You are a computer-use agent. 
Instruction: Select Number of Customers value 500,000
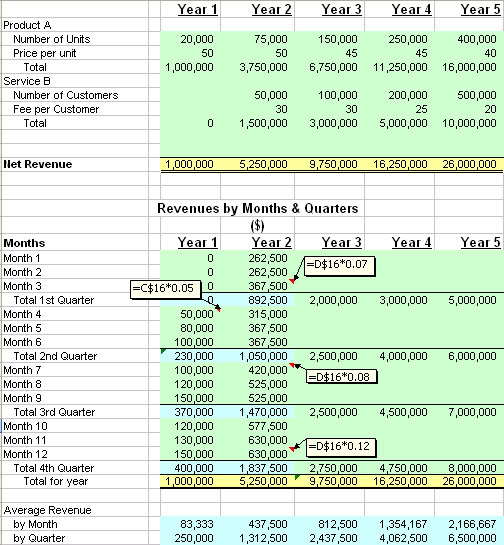click(477, 95)
